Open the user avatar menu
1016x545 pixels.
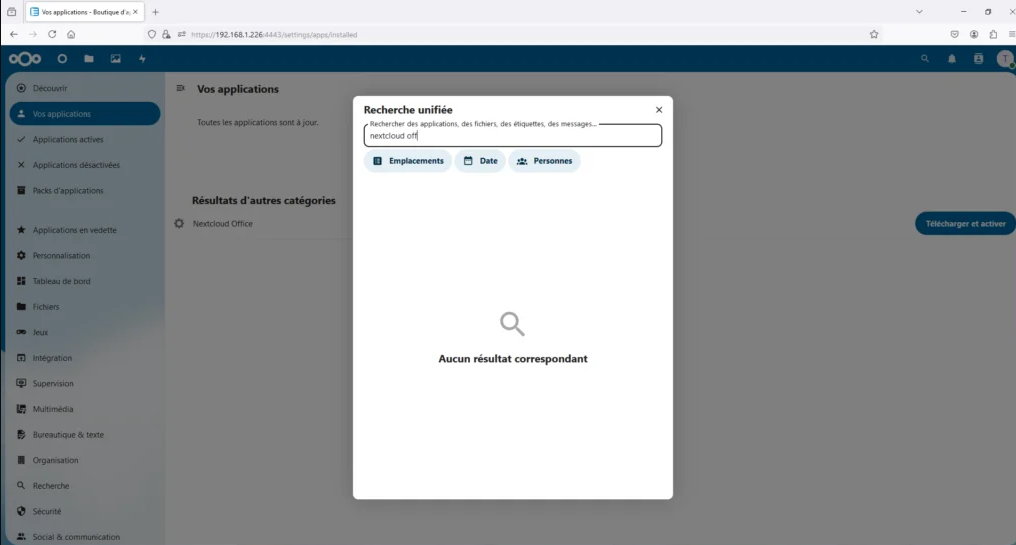pyautogui.click(x=1004, y=59)
